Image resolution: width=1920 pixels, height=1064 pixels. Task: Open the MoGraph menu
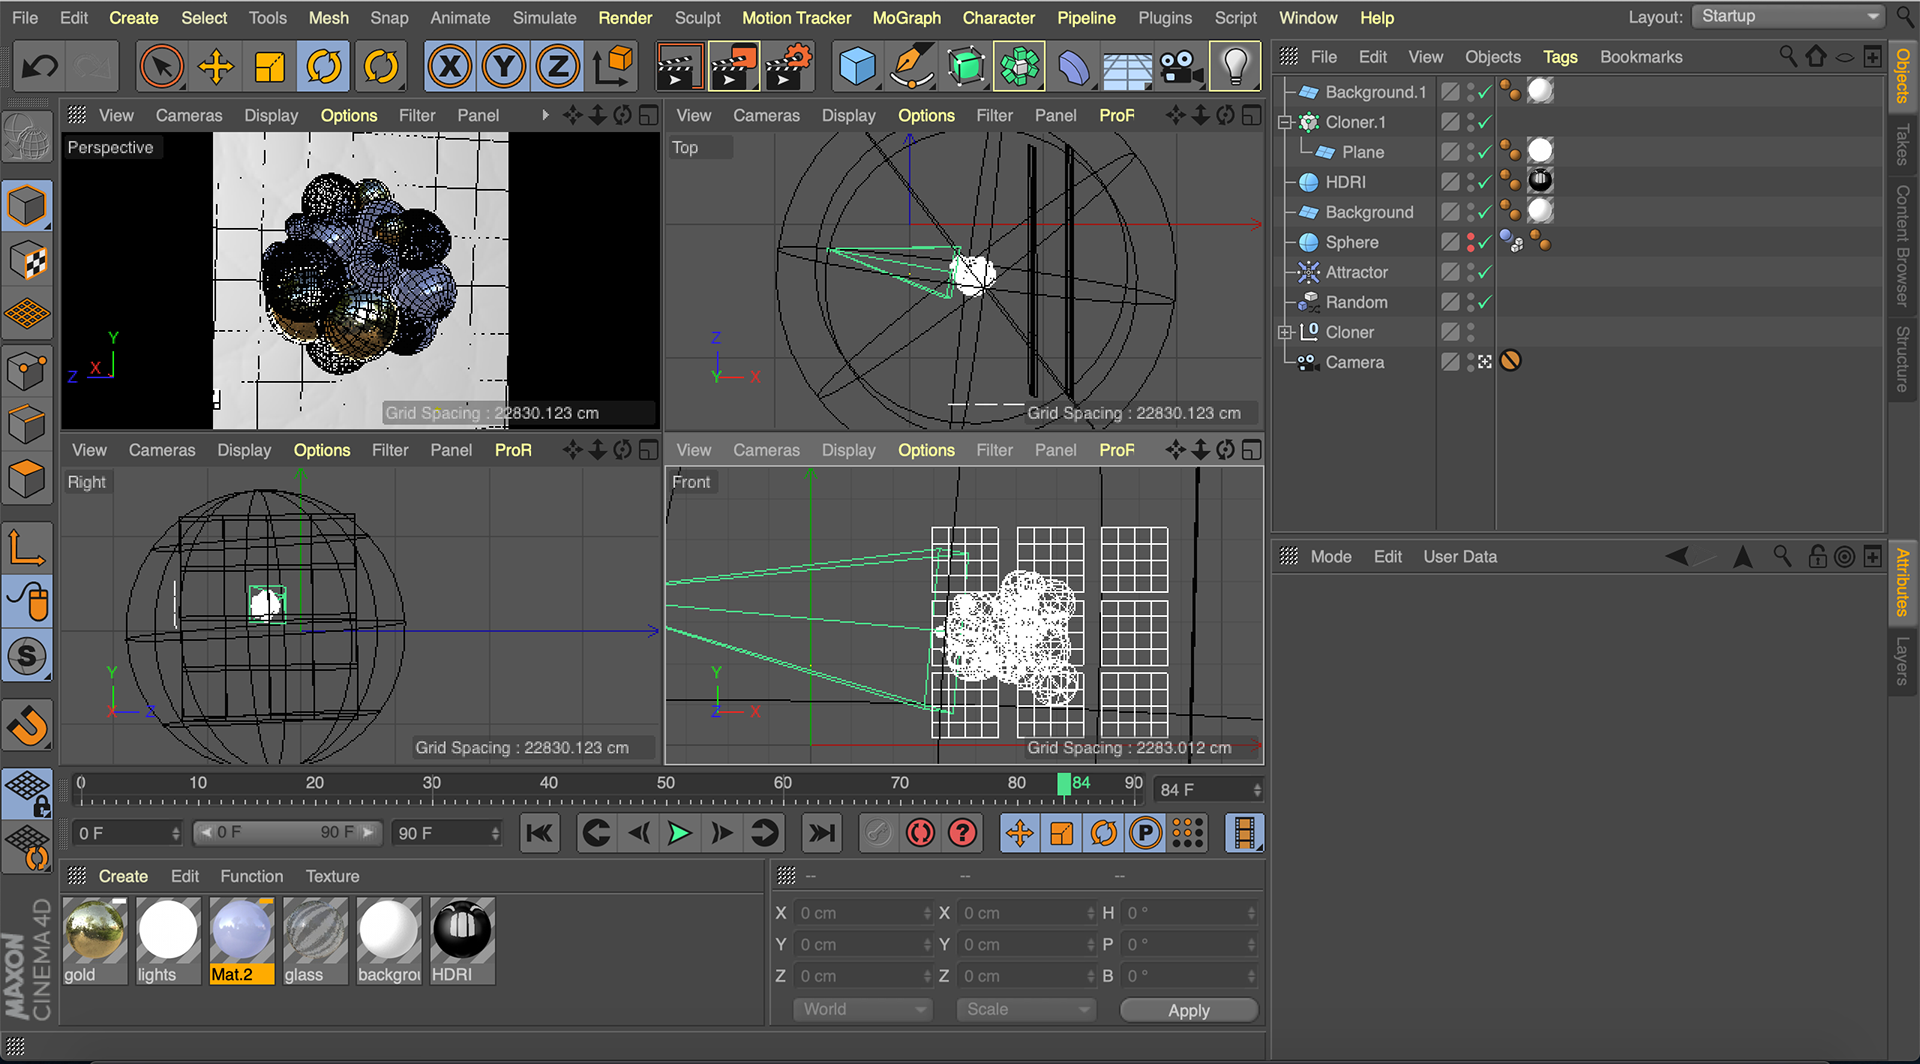click(x=906, y=18)
